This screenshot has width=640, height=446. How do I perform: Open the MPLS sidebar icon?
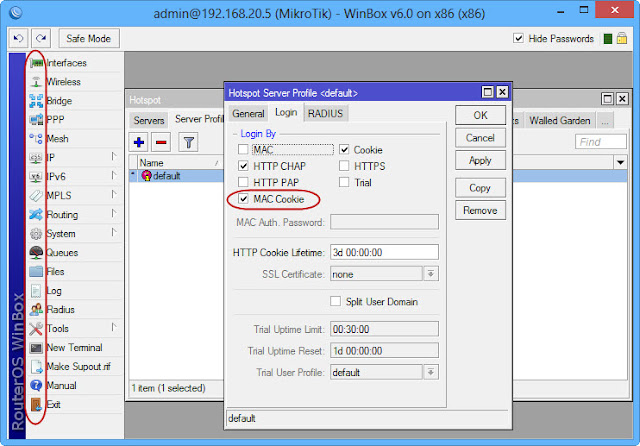click(36, 195)
